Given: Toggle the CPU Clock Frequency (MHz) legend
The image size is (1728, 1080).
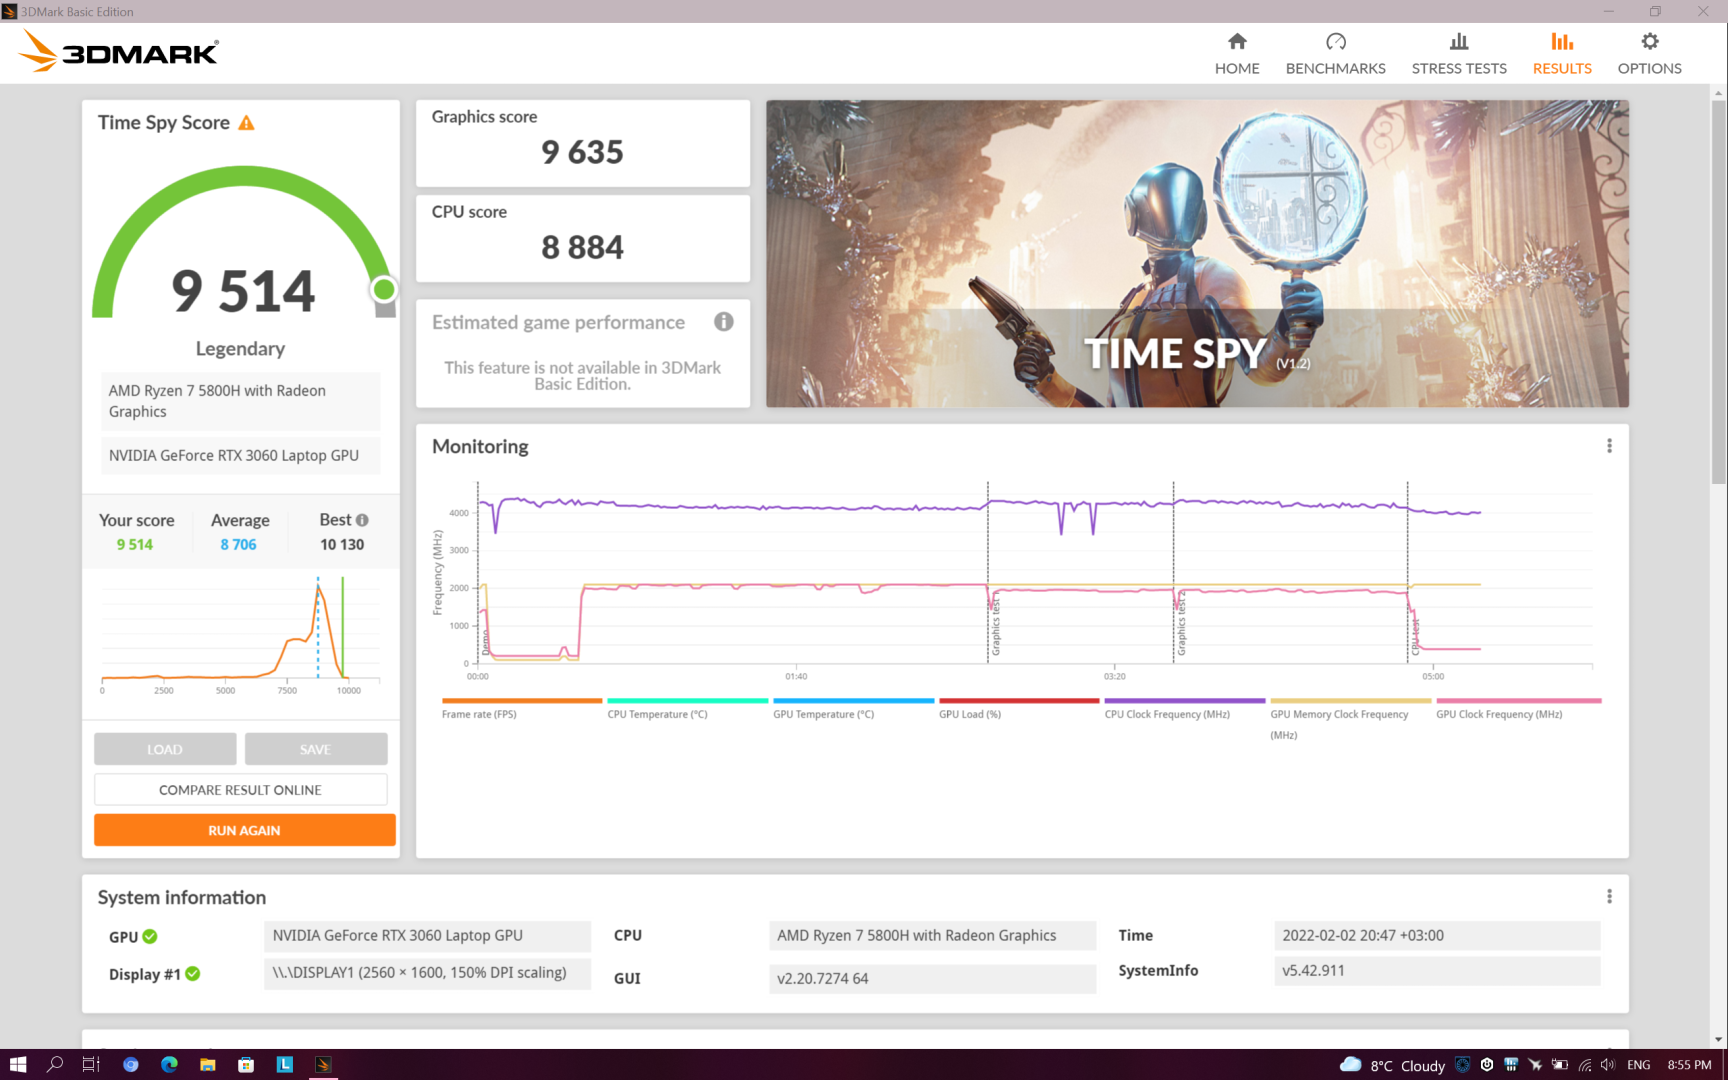Looking at the screenshot, I should tap(1184, 708).
